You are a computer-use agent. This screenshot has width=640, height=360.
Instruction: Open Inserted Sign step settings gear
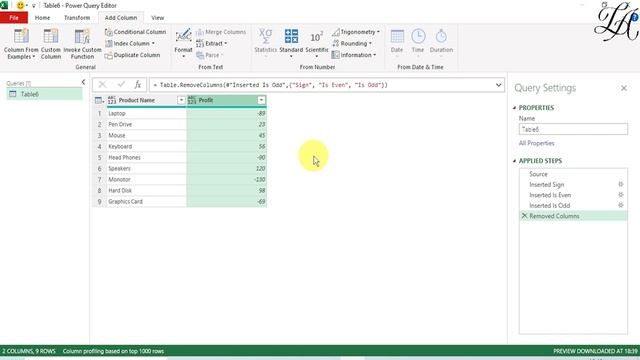click(620, 184)
